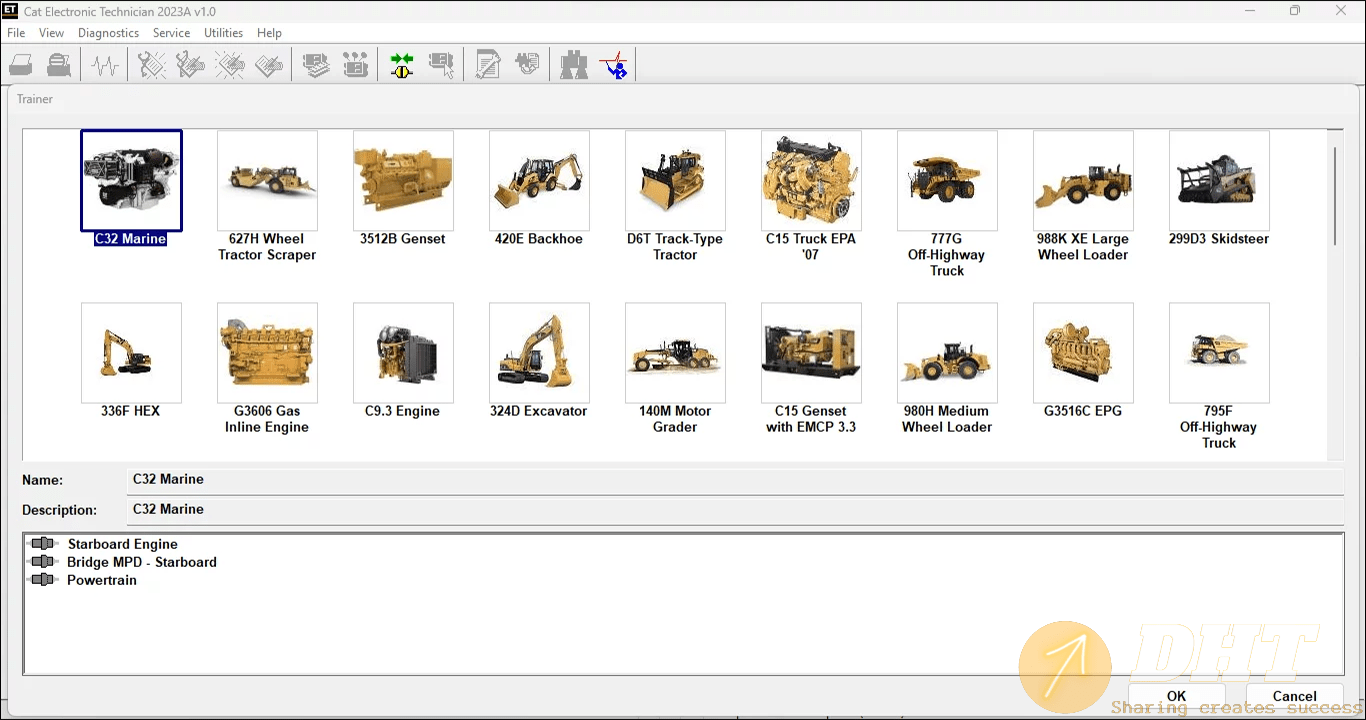Open the Print Preview icon
The image size is (1366, 720).
58,64
